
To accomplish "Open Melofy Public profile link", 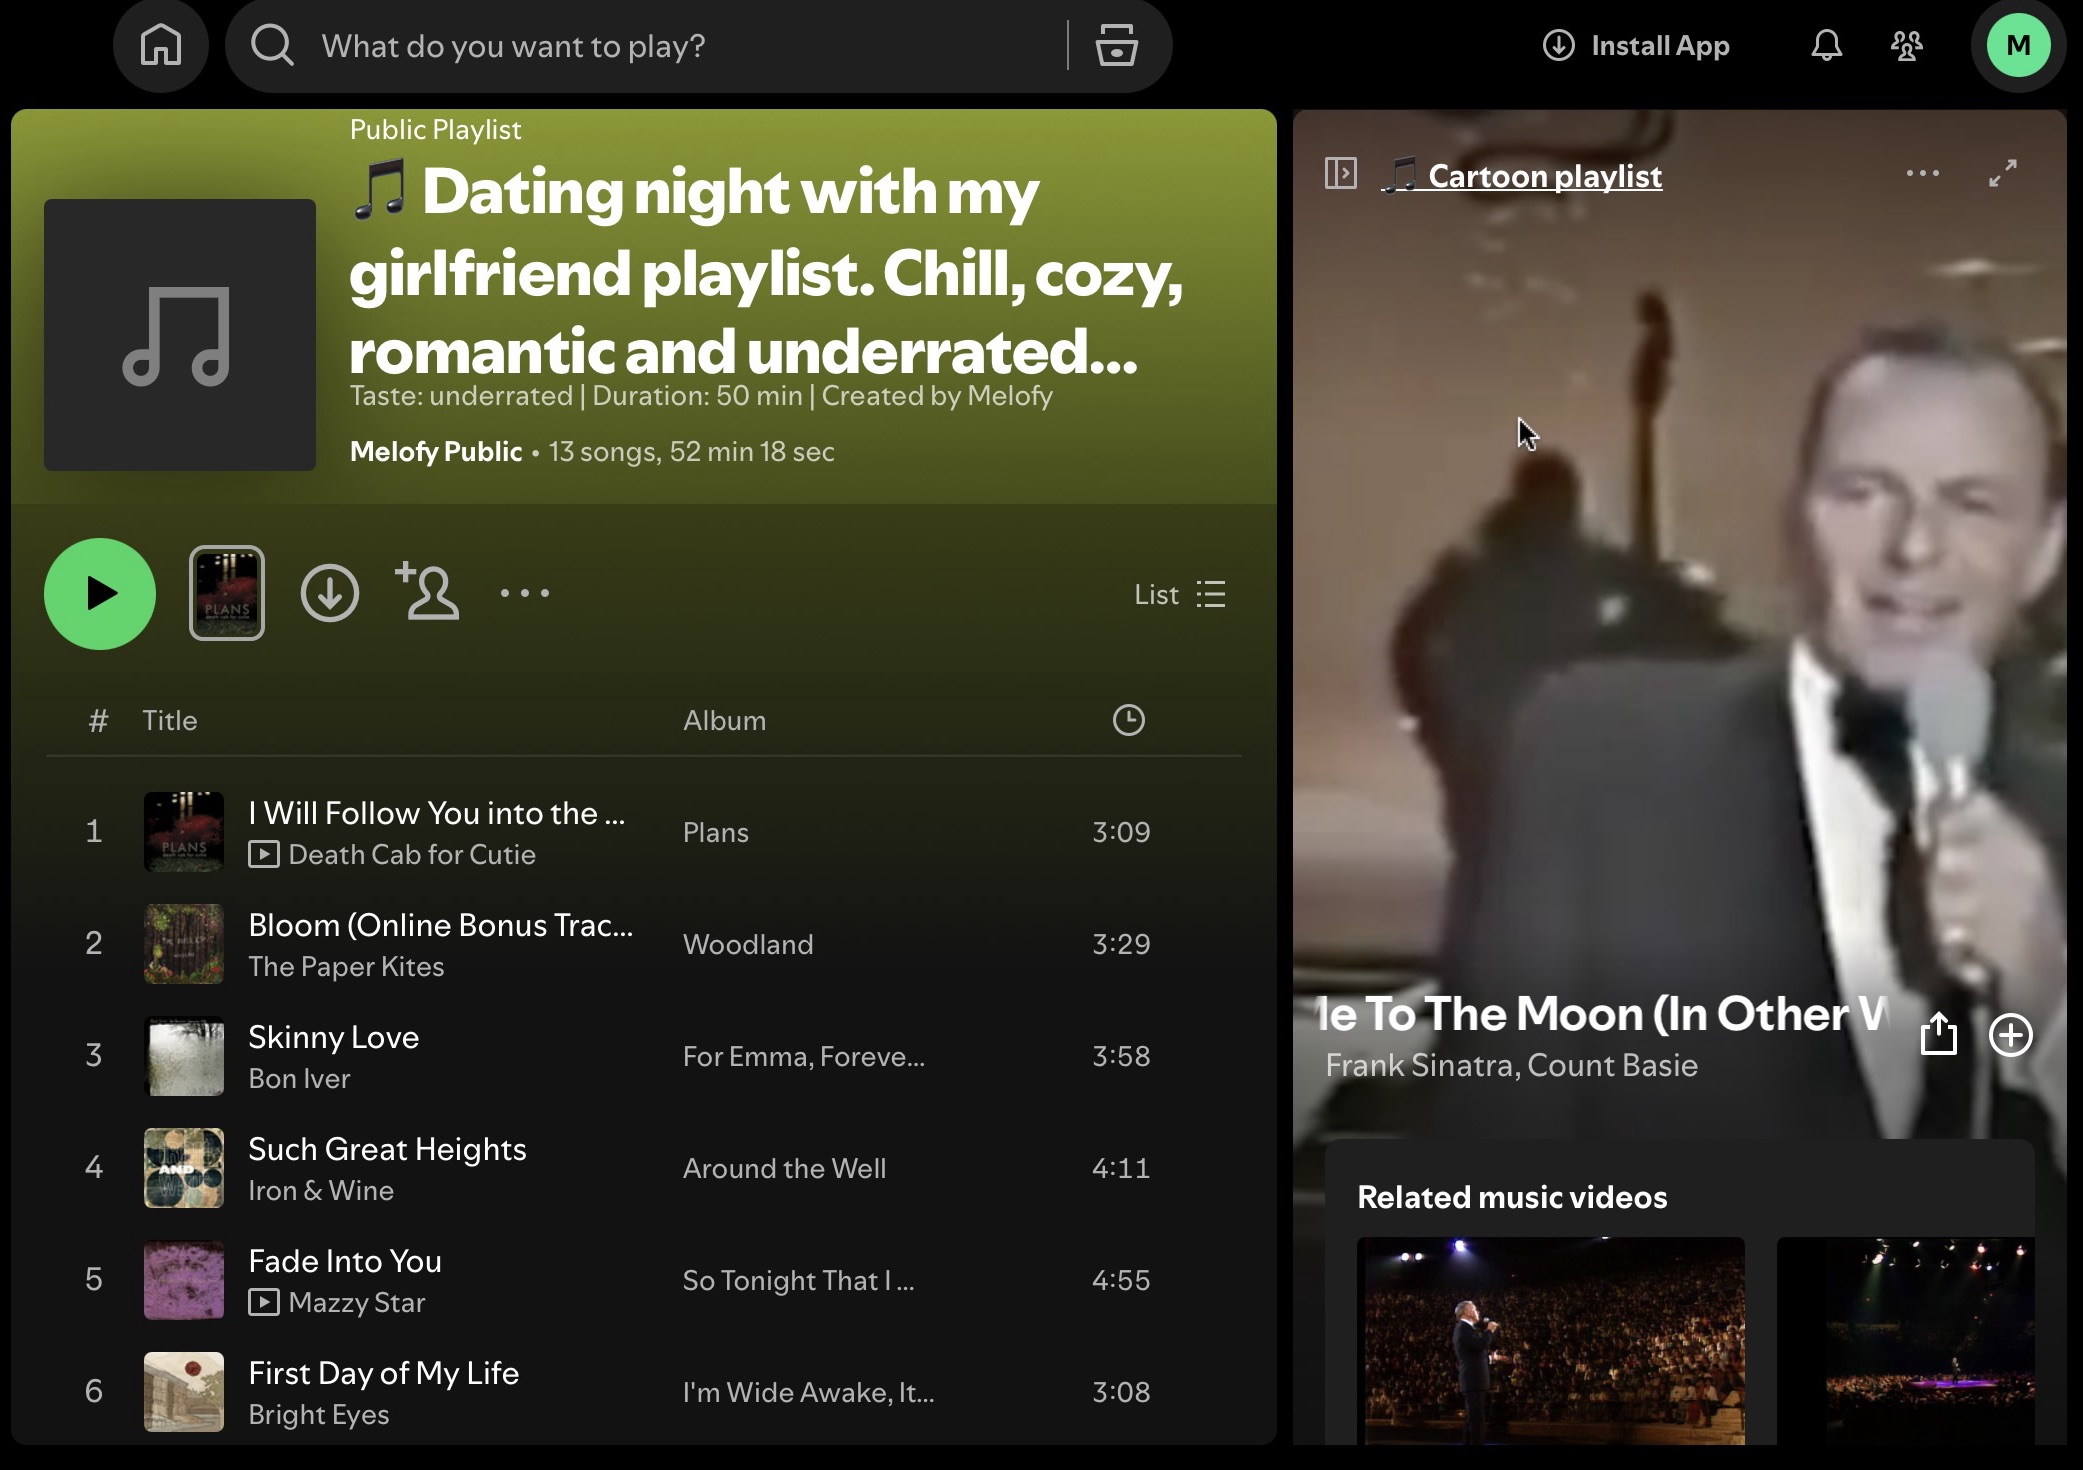I will (x=436, y=452).
